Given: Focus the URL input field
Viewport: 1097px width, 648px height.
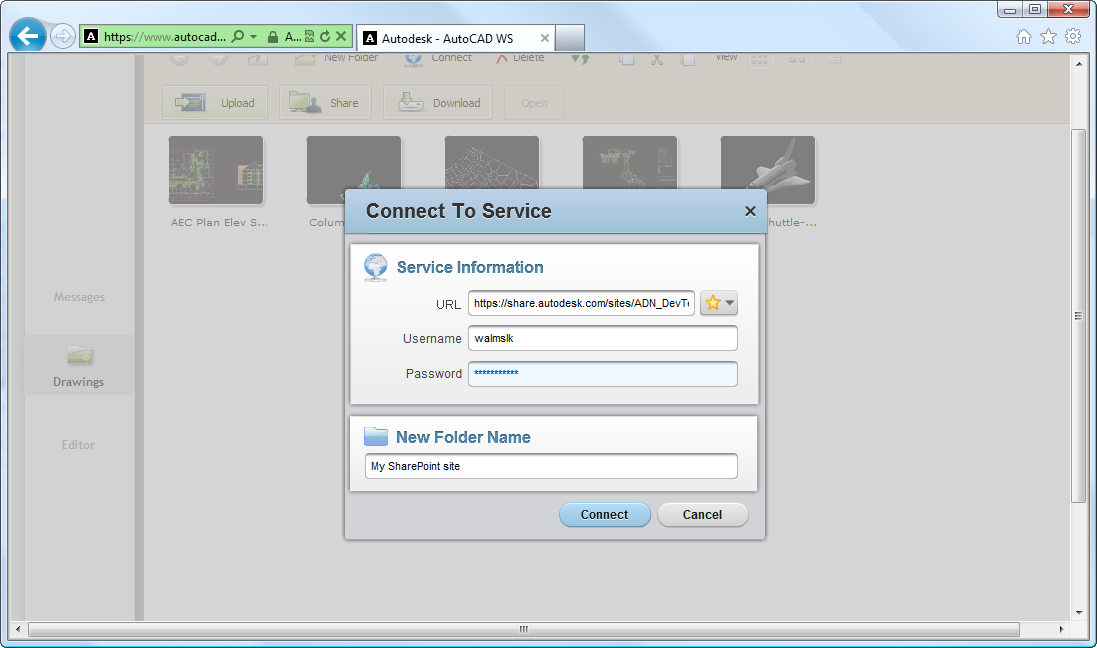Looking at the screenshot, I should (581, 303).
